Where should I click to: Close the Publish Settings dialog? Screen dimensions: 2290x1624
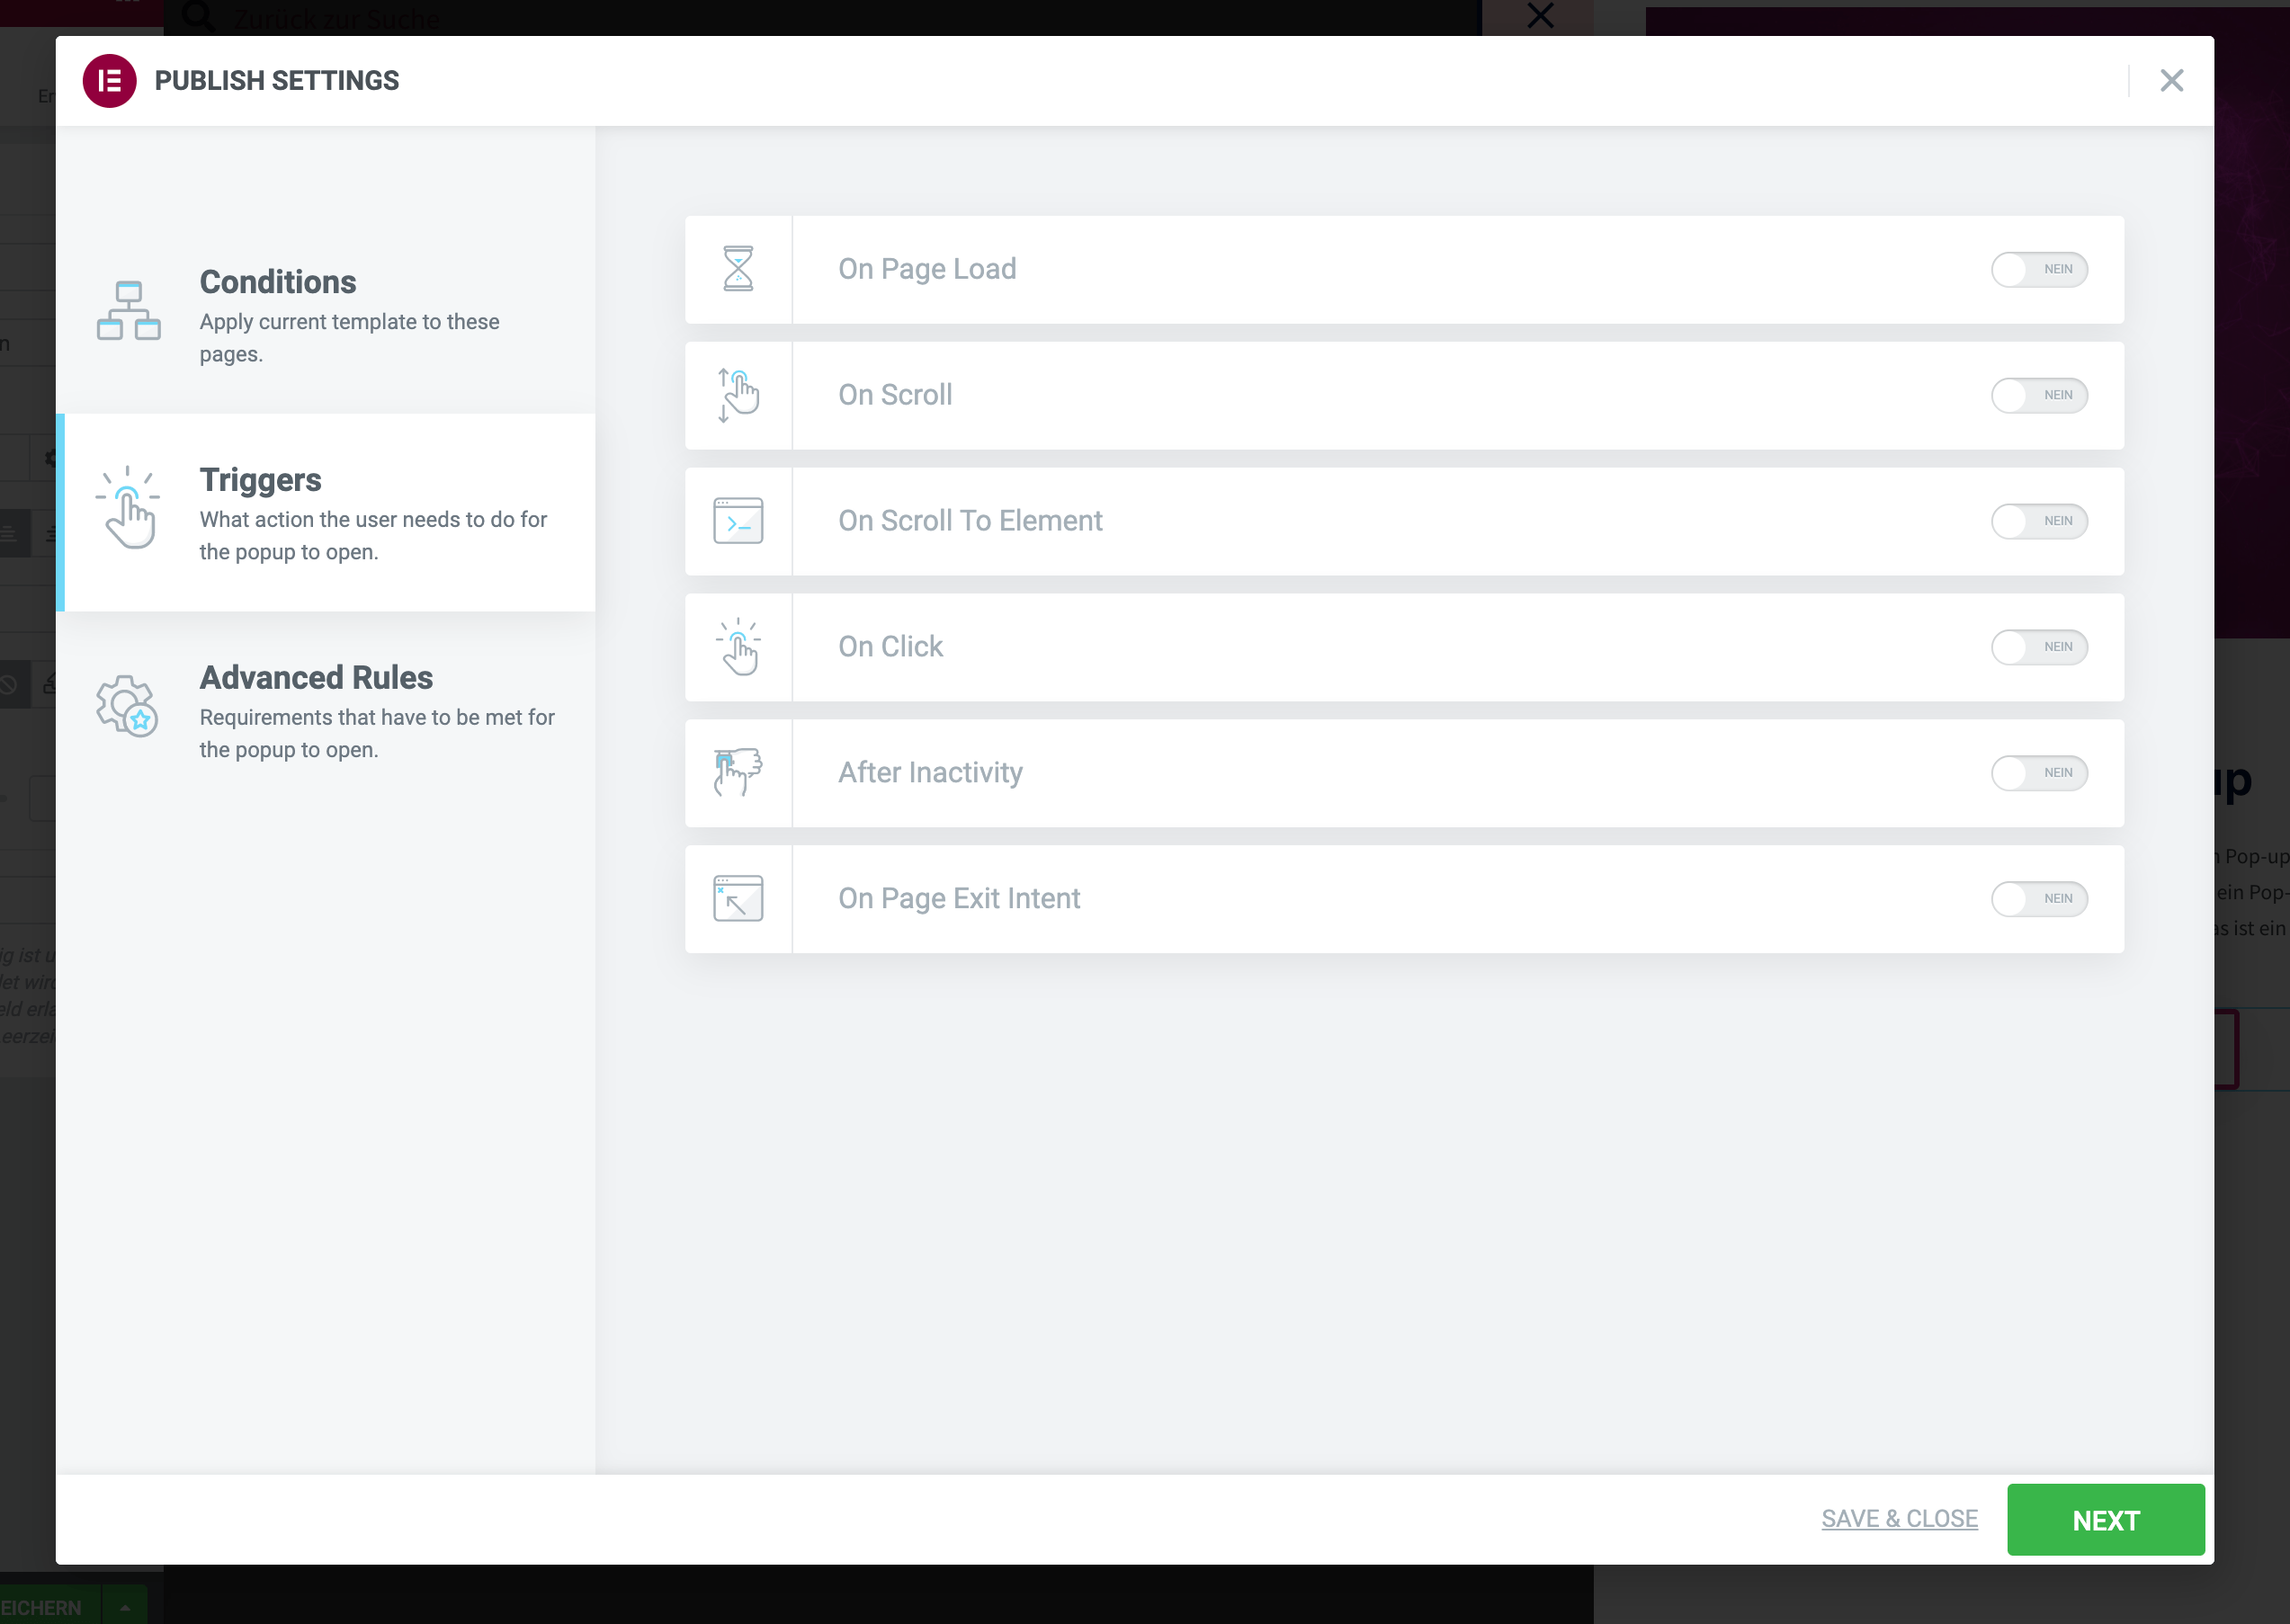click(x=2171, y=81)
